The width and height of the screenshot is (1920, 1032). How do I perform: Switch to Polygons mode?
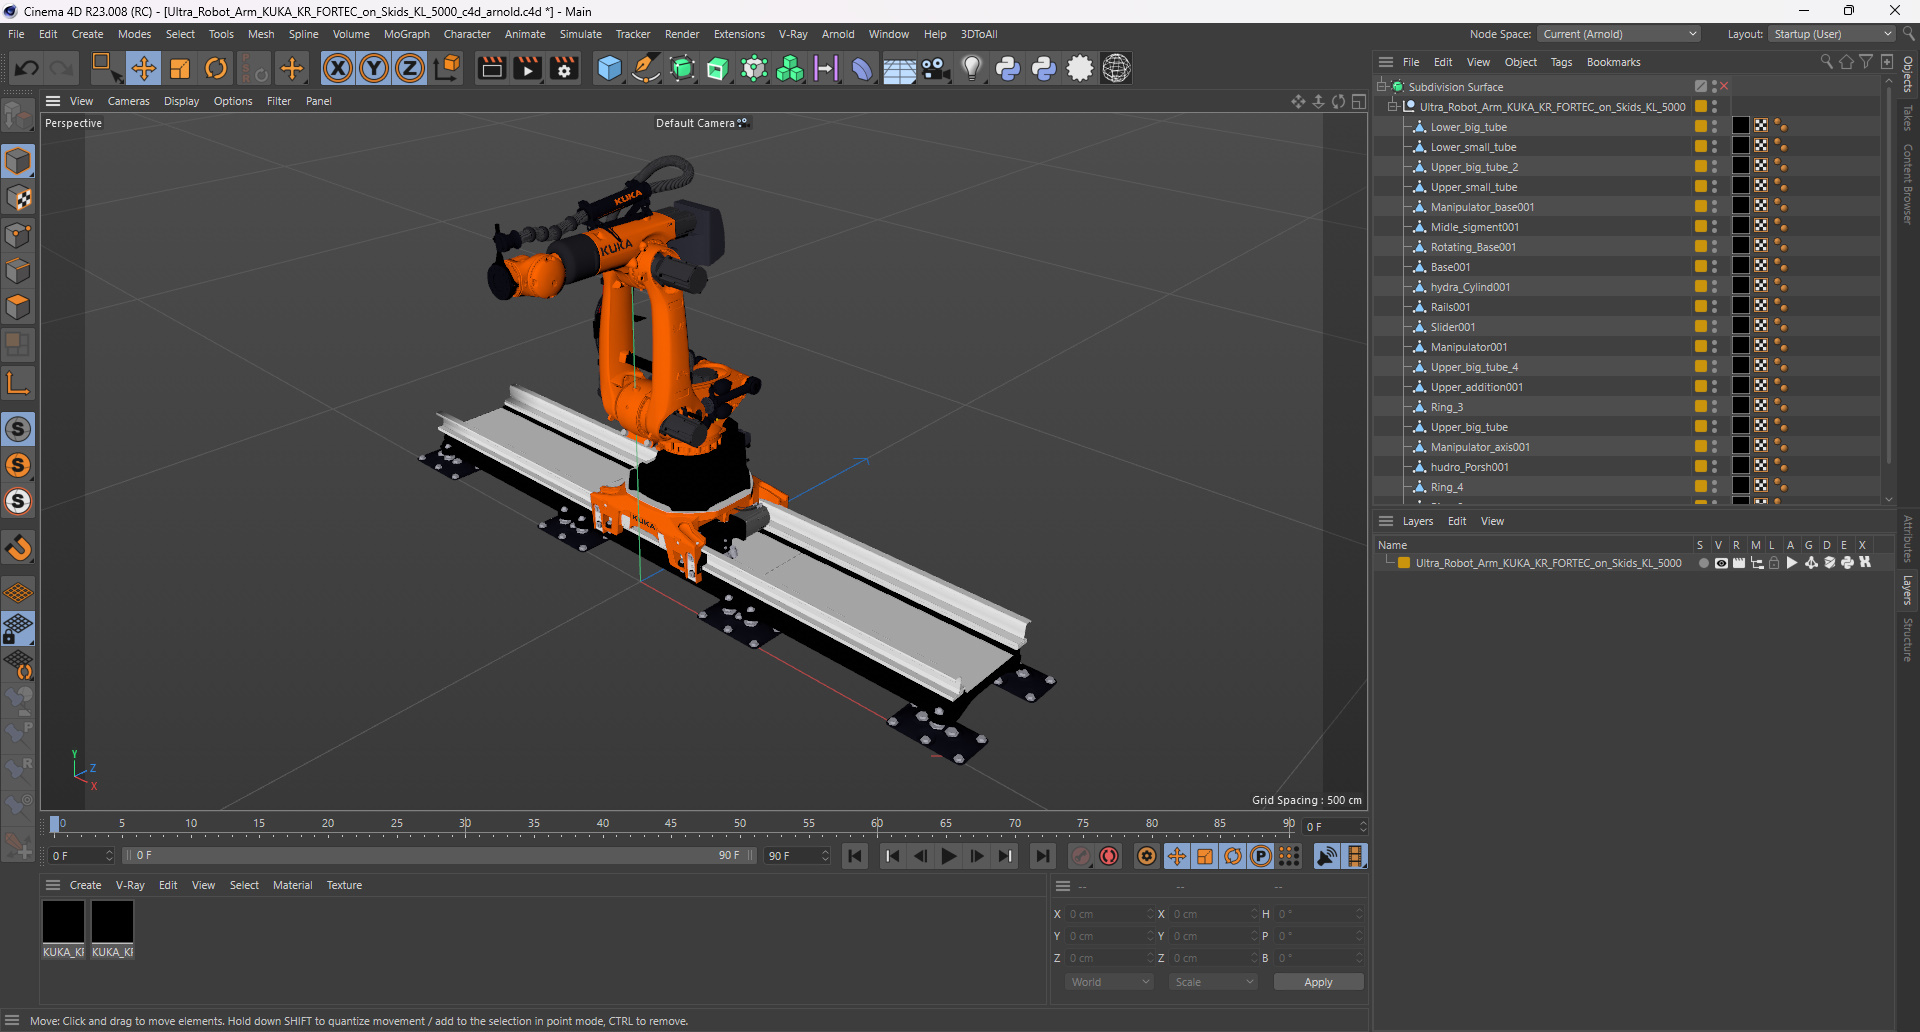pyautogui.click(x=18, y=307)
